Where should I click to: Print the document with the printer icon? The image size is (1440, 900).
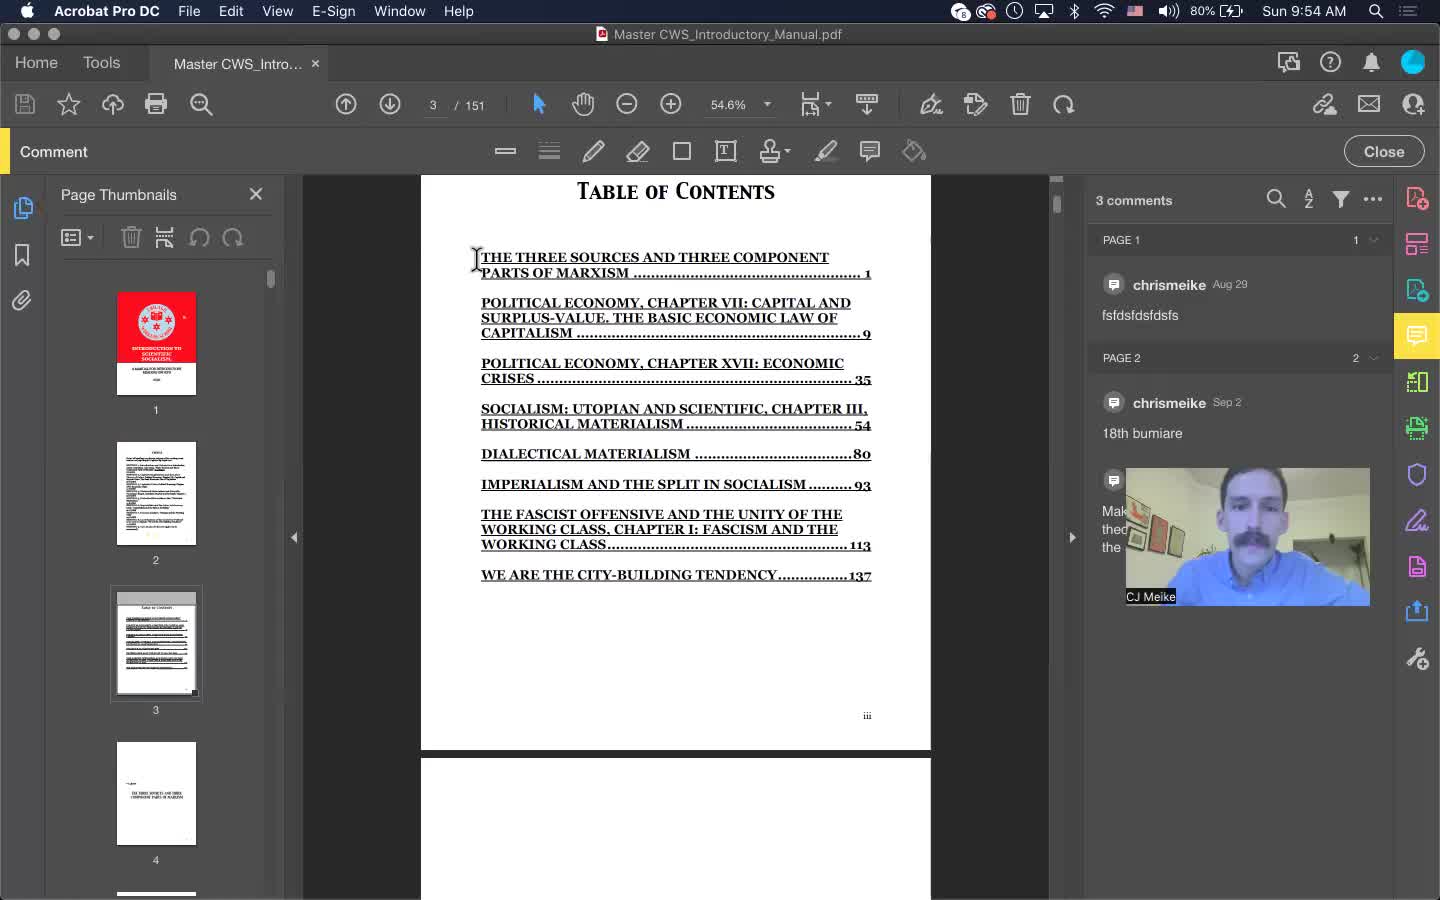[156, 104]
